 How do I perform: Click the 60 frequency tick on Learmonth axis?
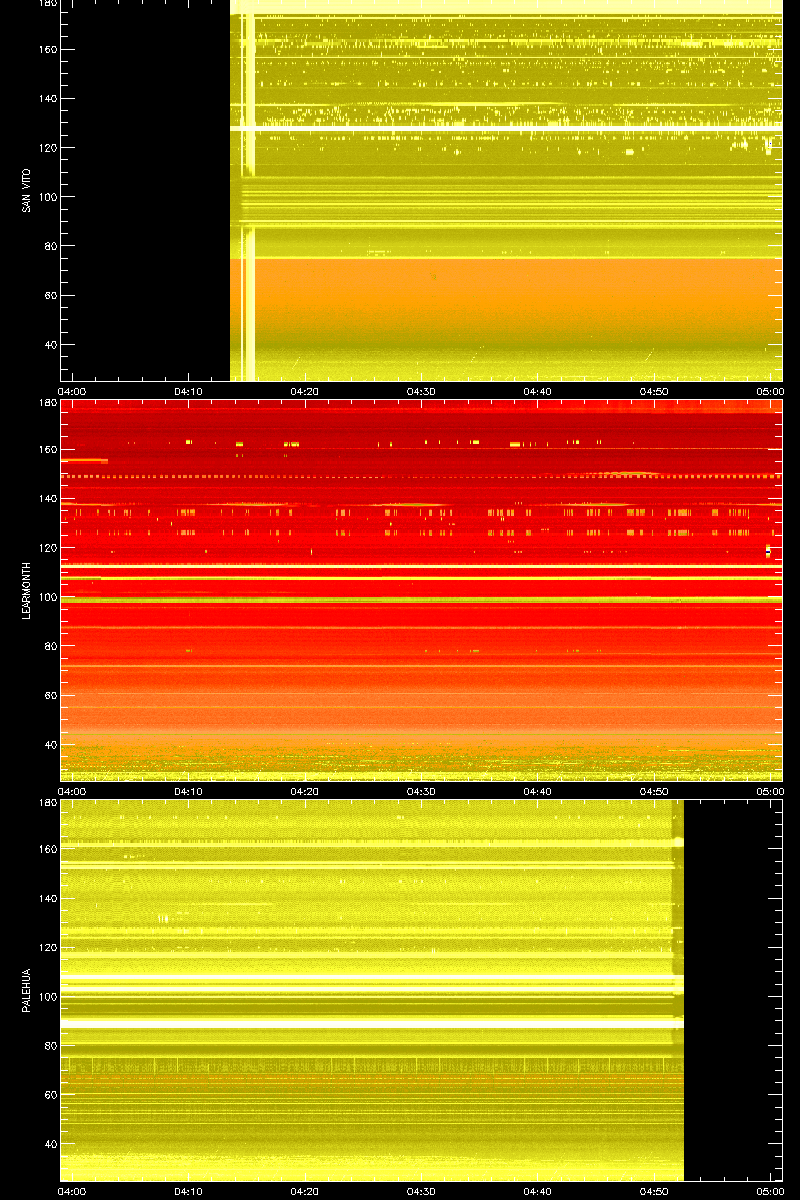click(50, 695)
